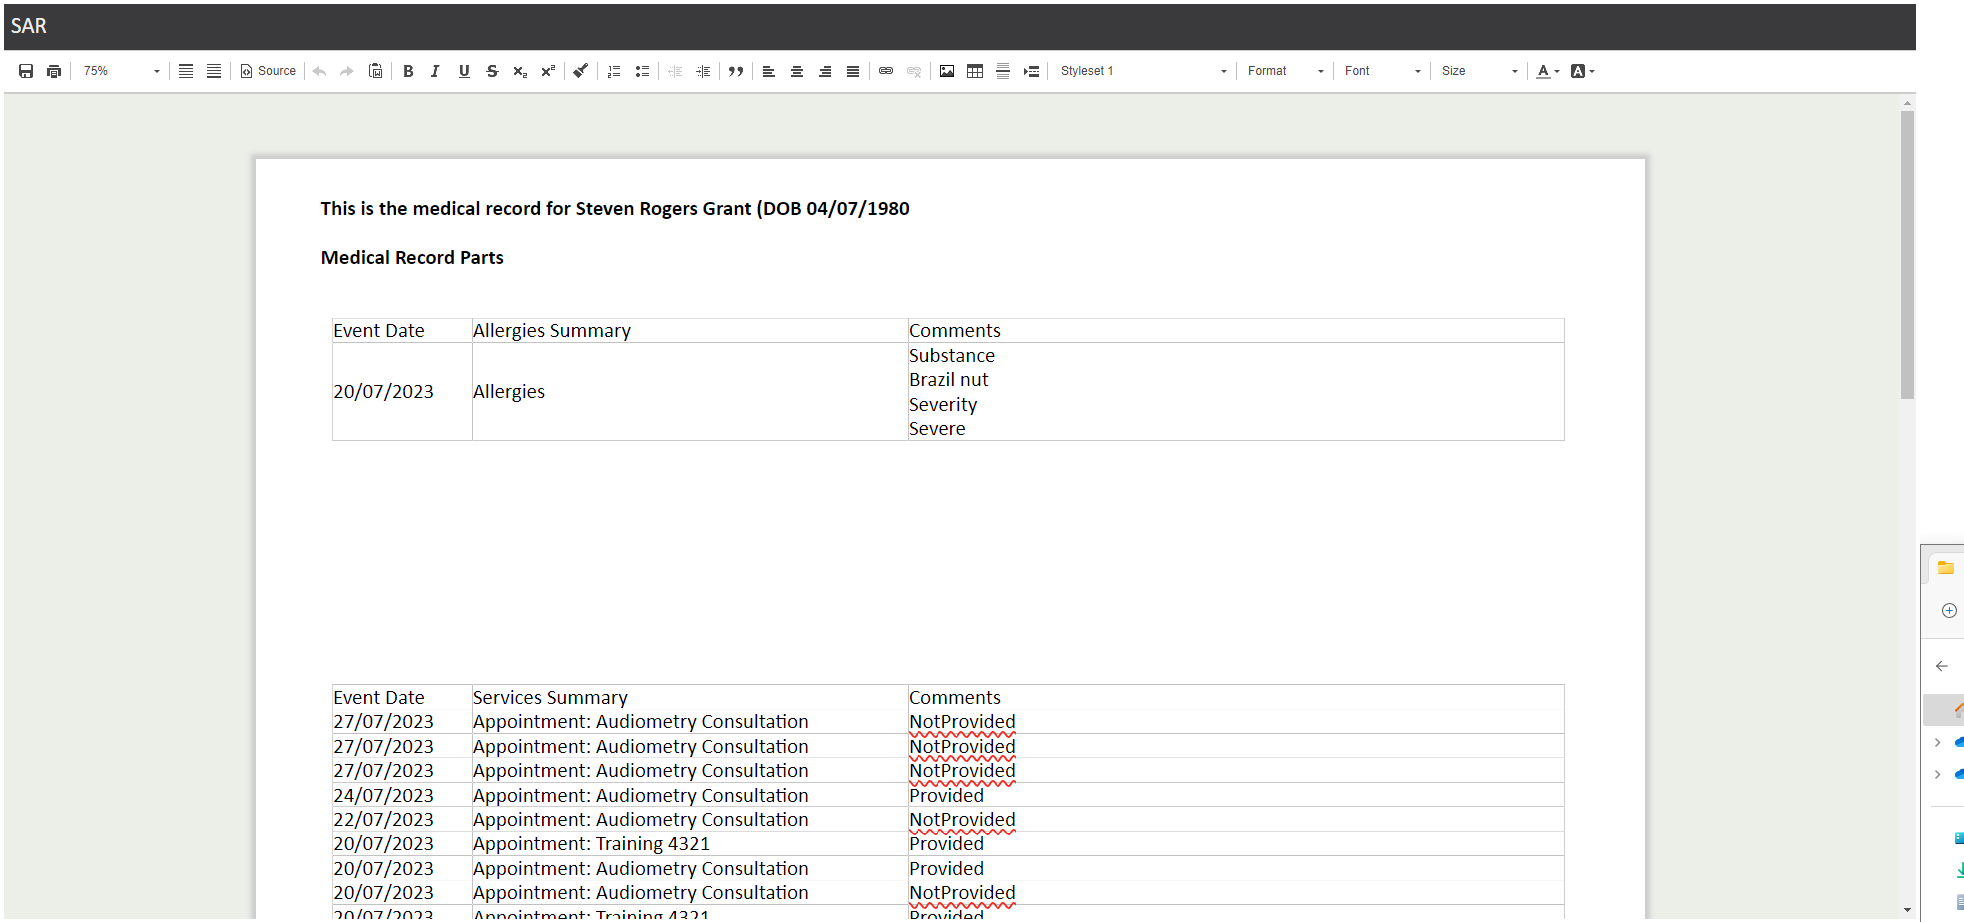Click the Undo arrow icon
Viewport: 1964px width, 922px height.
click(x=318, y=71)
